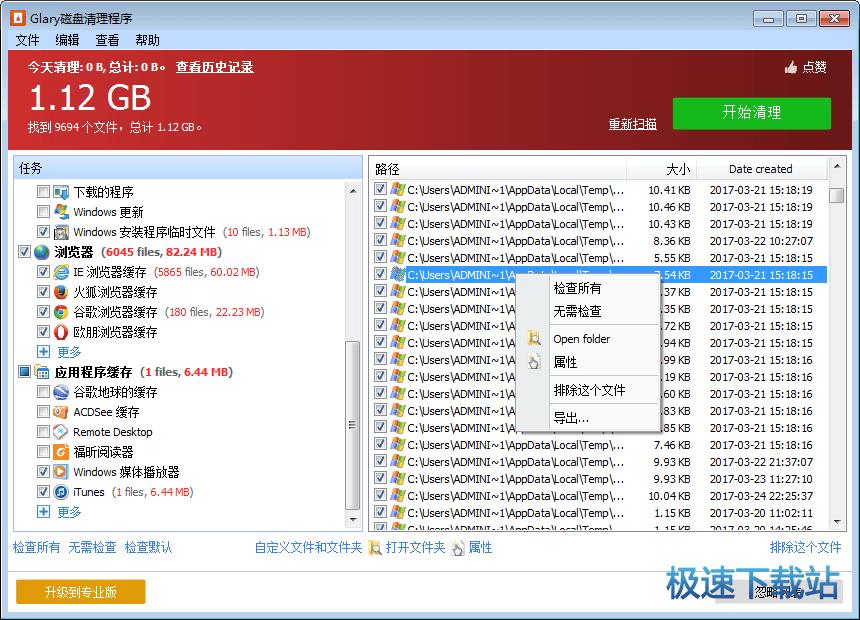This screenshot has height=620, width=860.
Task: Click the Windows媒体播放器 player icon
Action: point(60,471)
